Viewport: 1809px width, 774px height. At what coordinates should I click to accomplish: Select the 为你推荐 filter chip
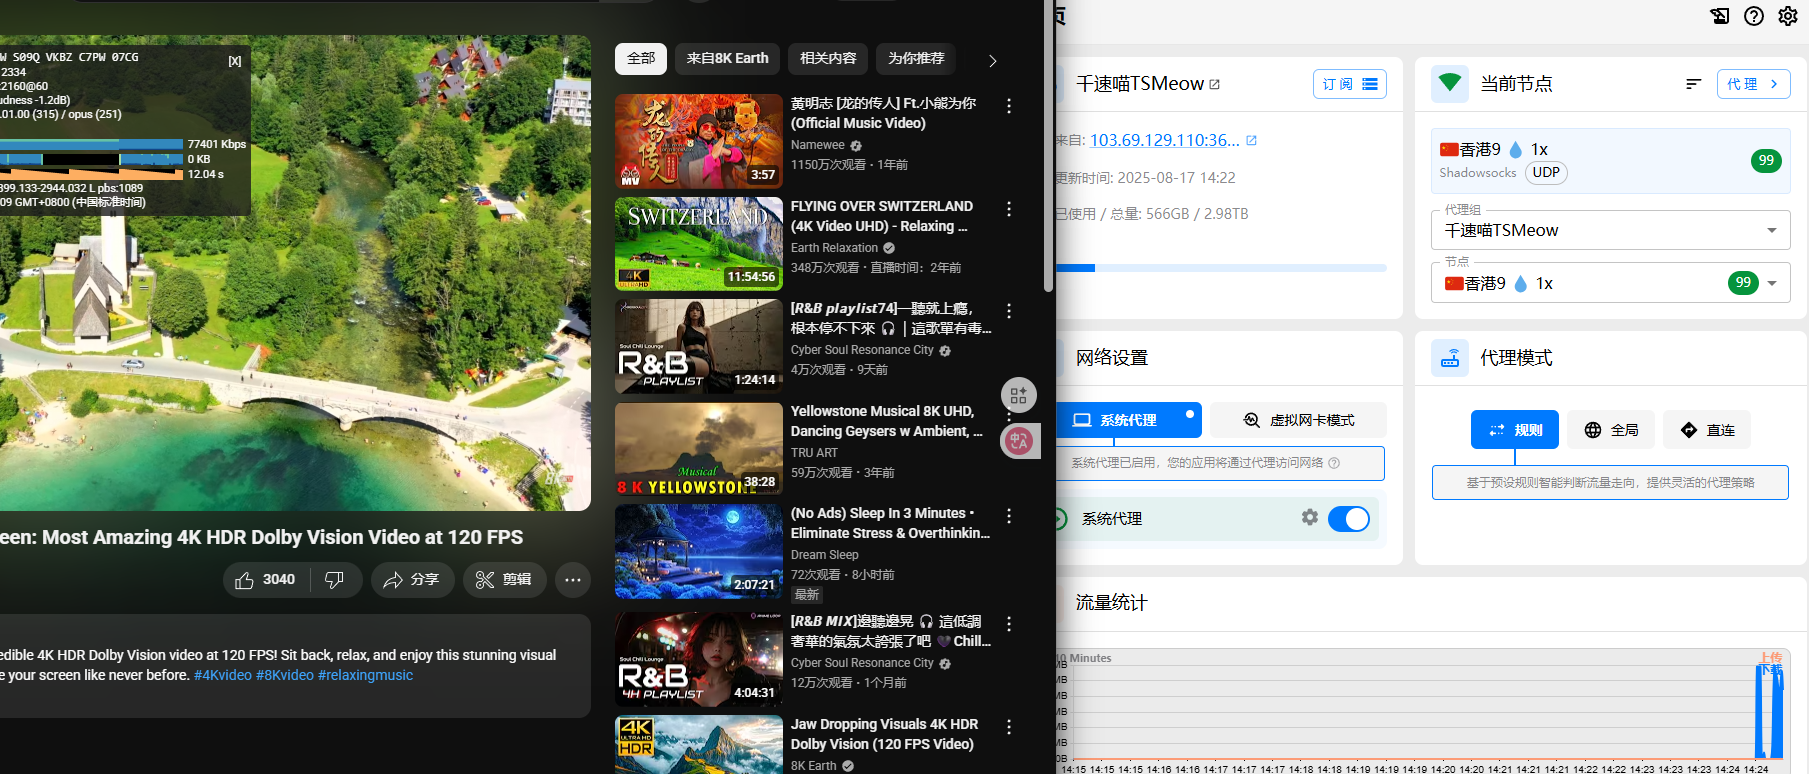coord(916,59)
